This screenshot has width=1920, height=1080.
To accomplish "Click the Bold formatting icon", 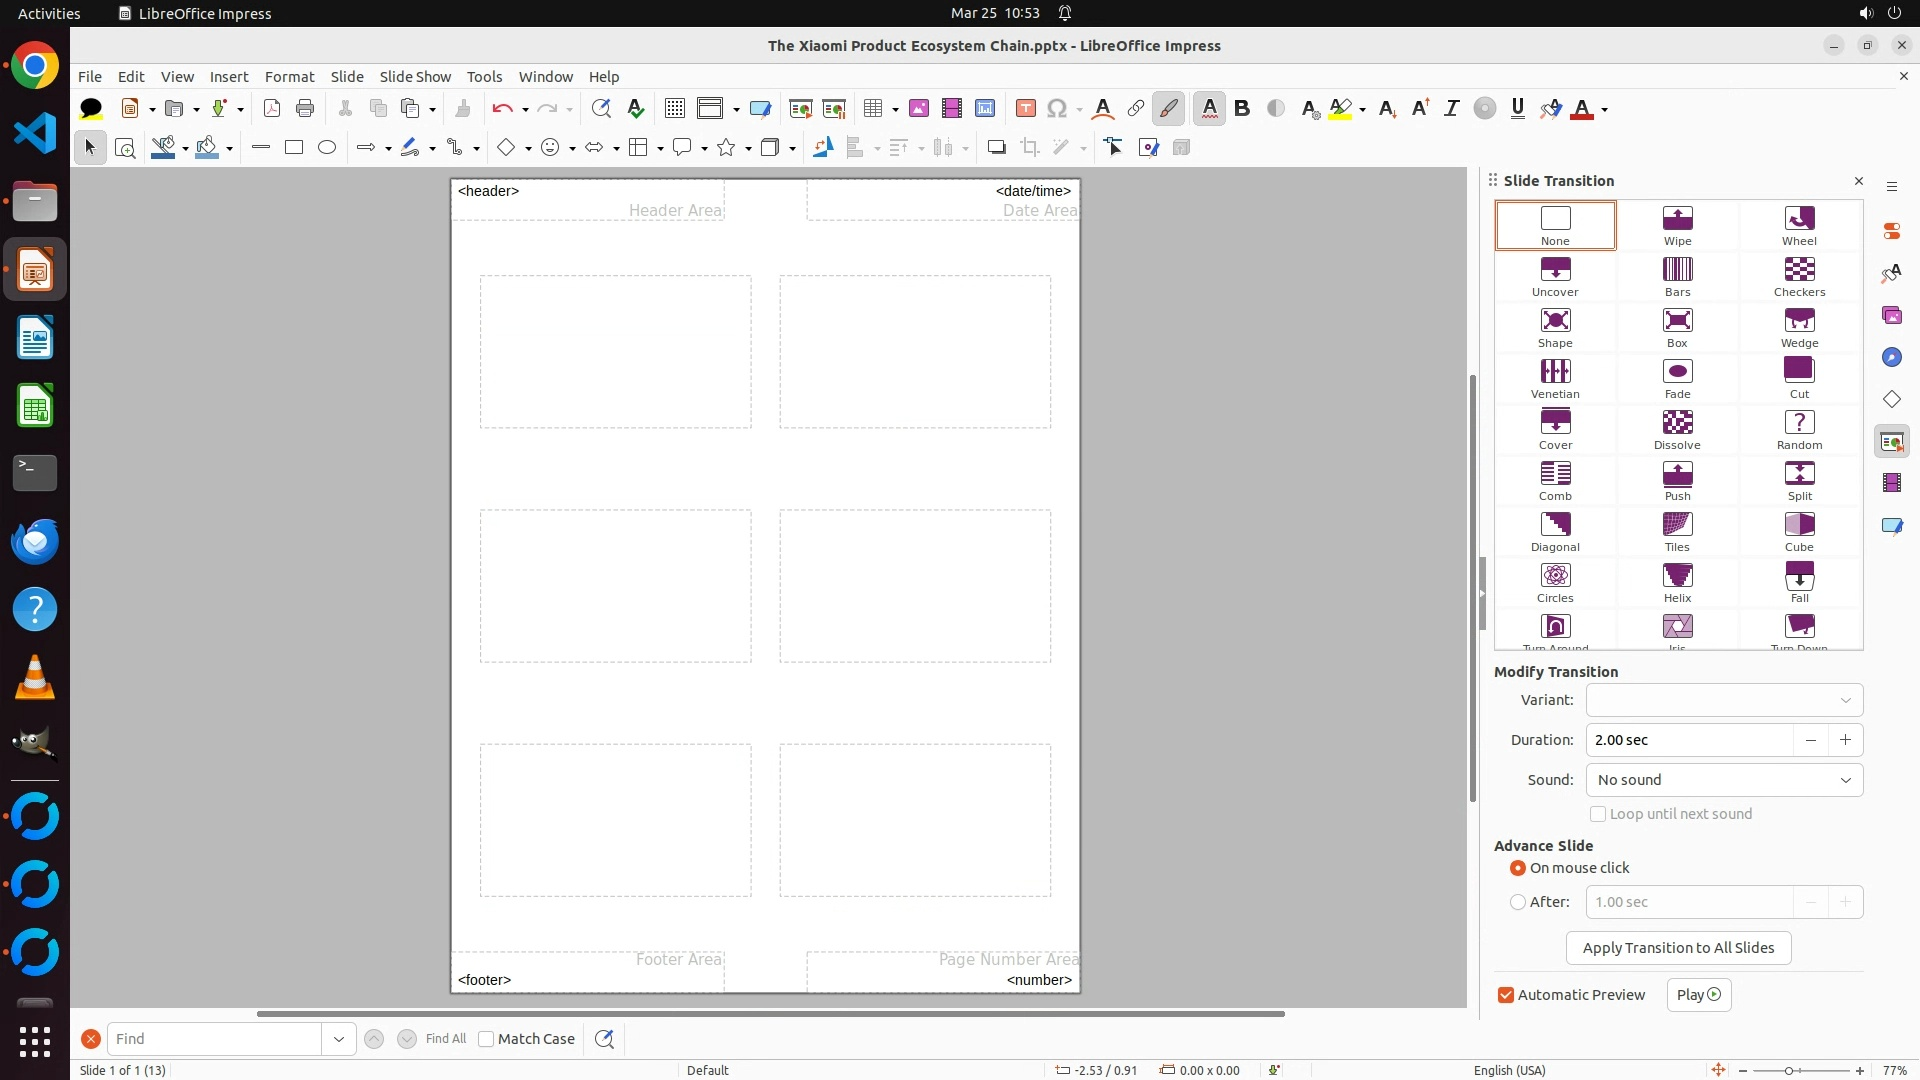I will click(1242, 109).
